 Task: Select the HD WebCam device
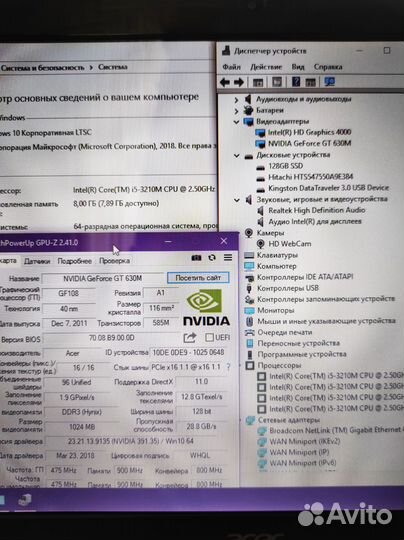pos(290,244)
